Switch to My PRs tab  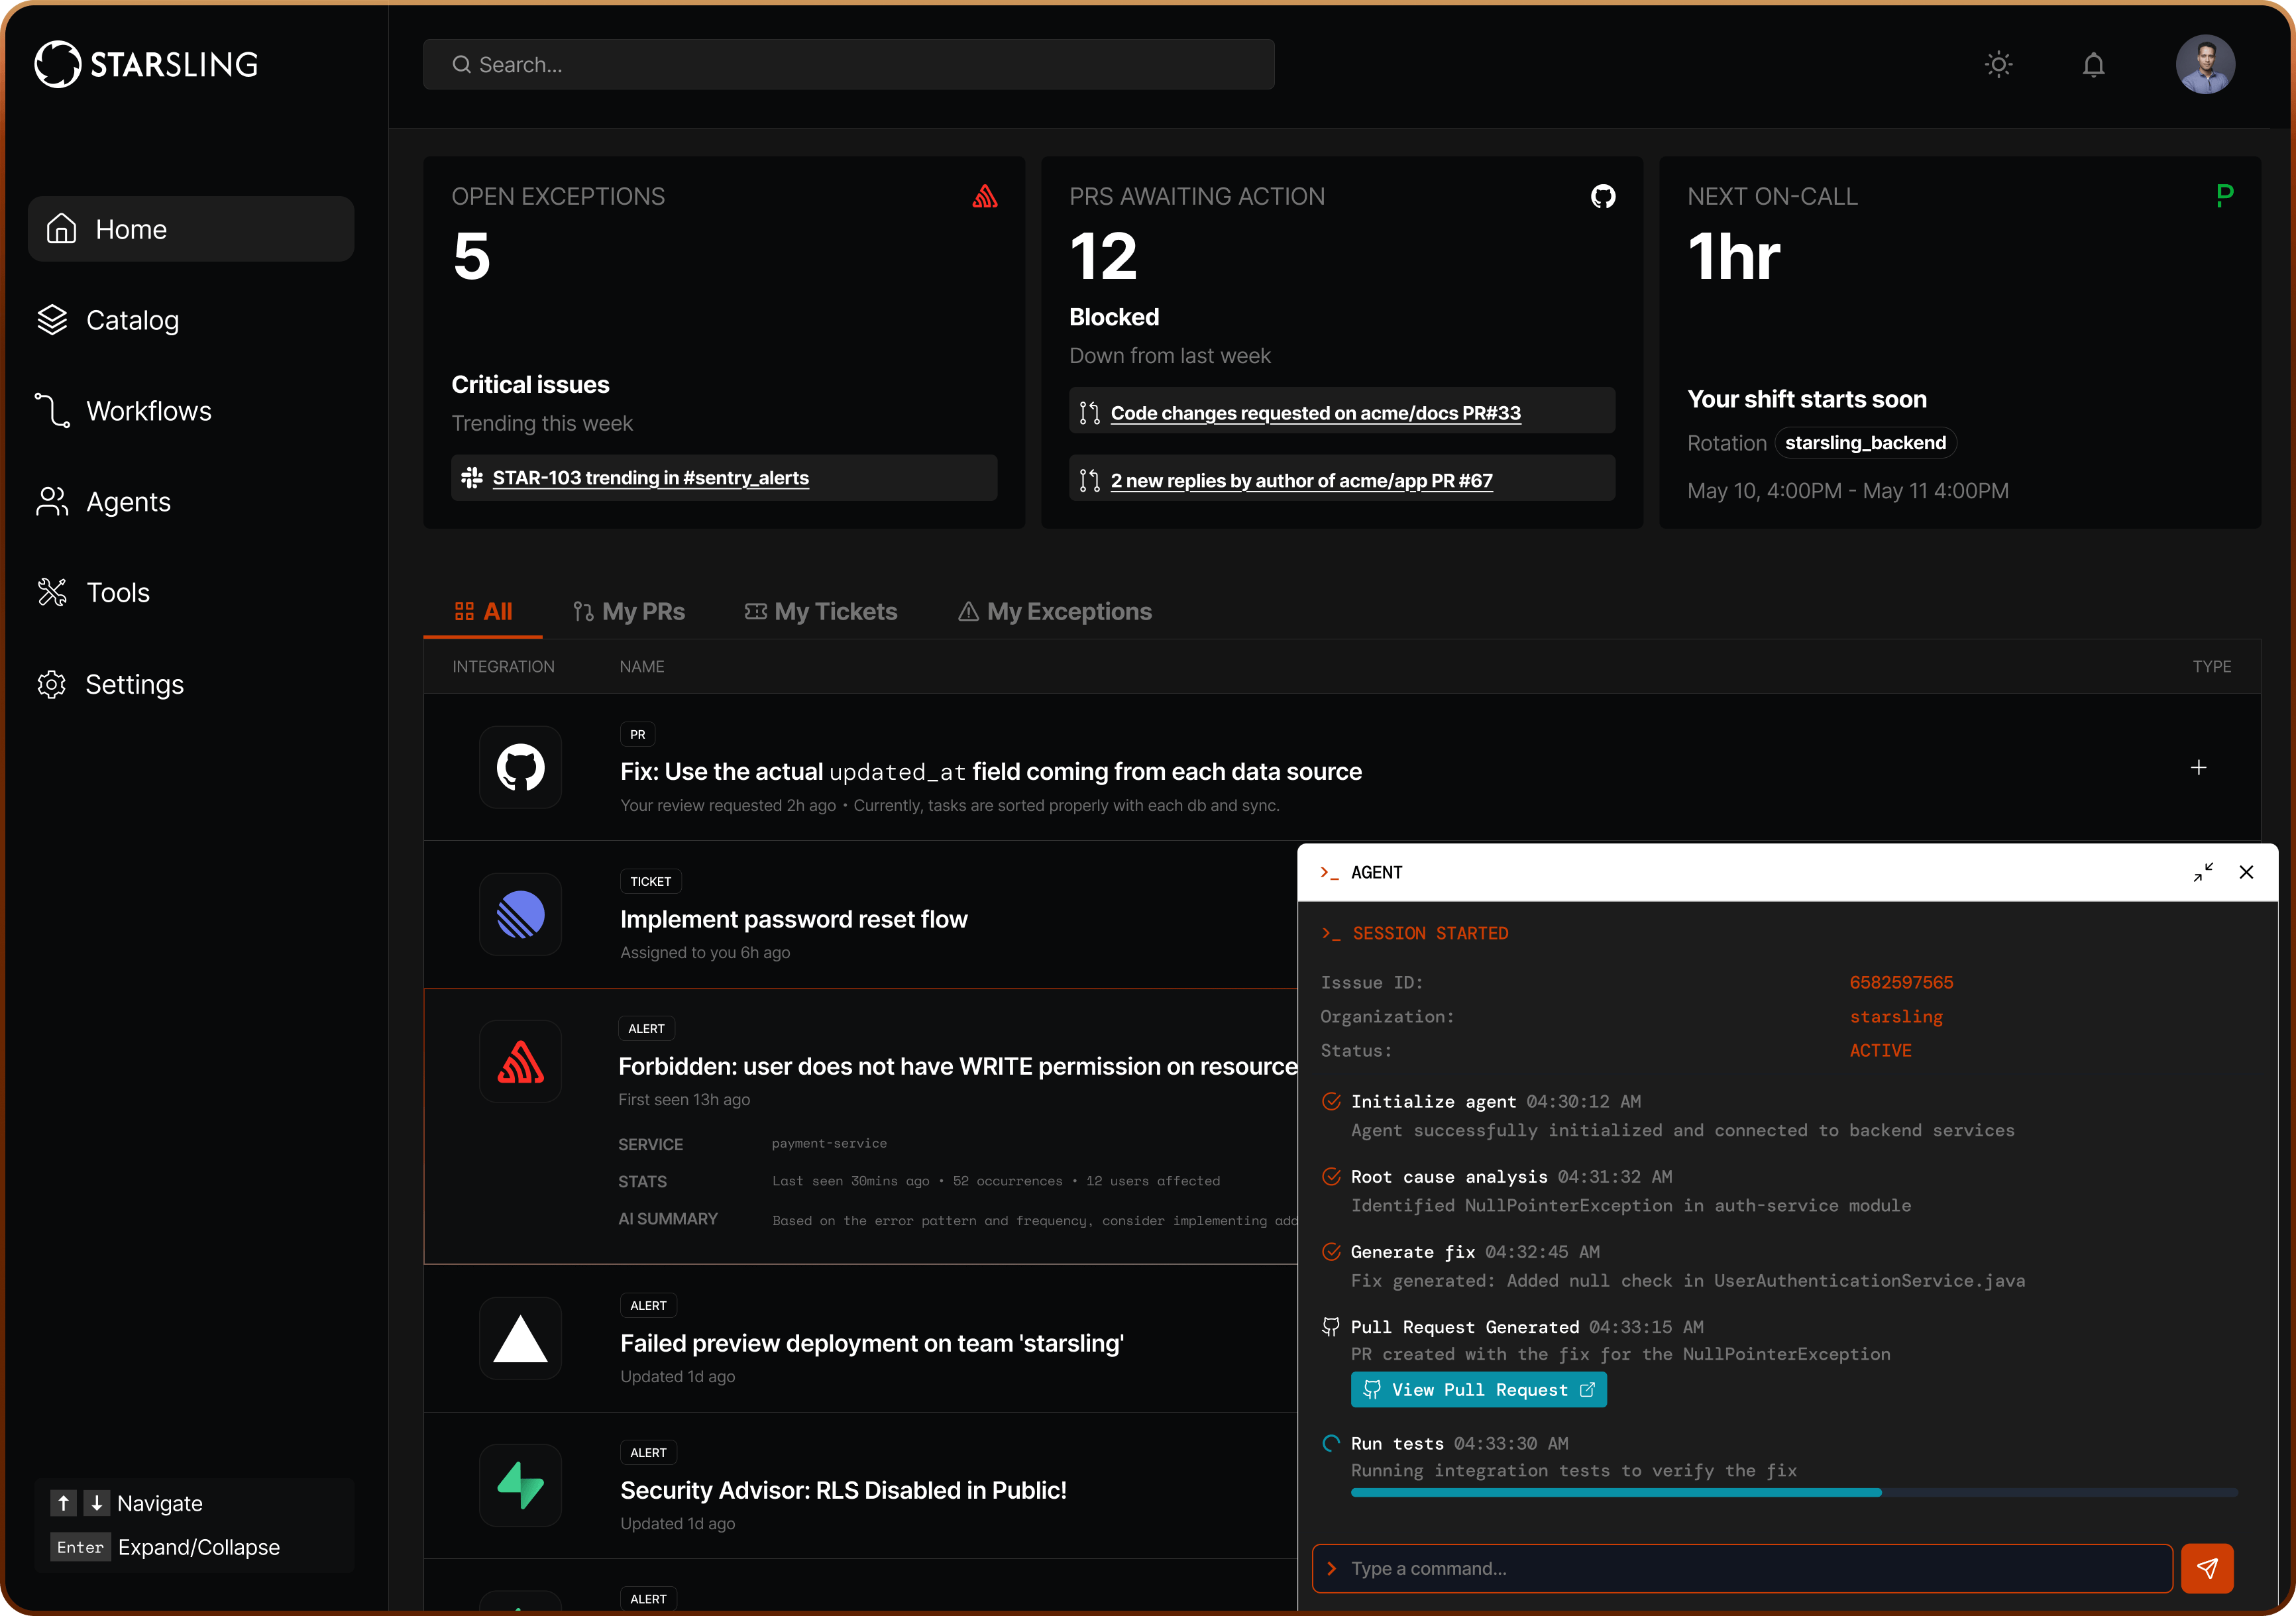point(629,611)
